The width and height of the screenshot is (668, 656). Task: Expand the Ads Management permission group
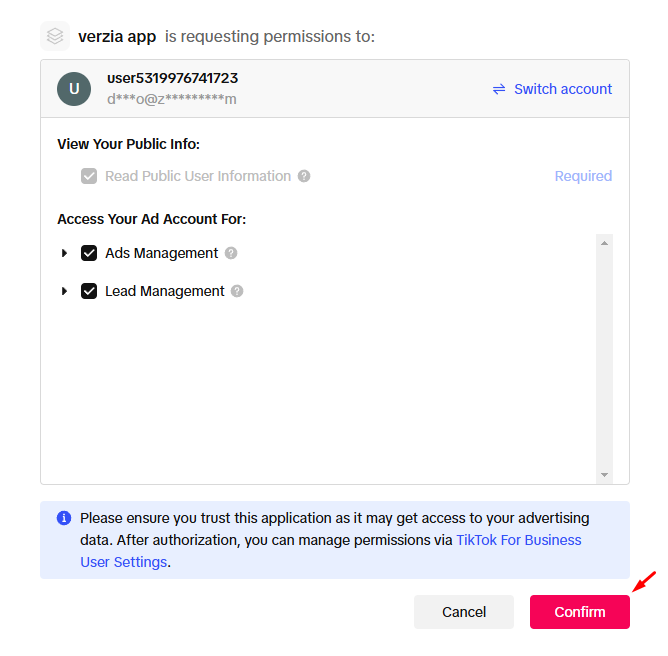[65, 253]
